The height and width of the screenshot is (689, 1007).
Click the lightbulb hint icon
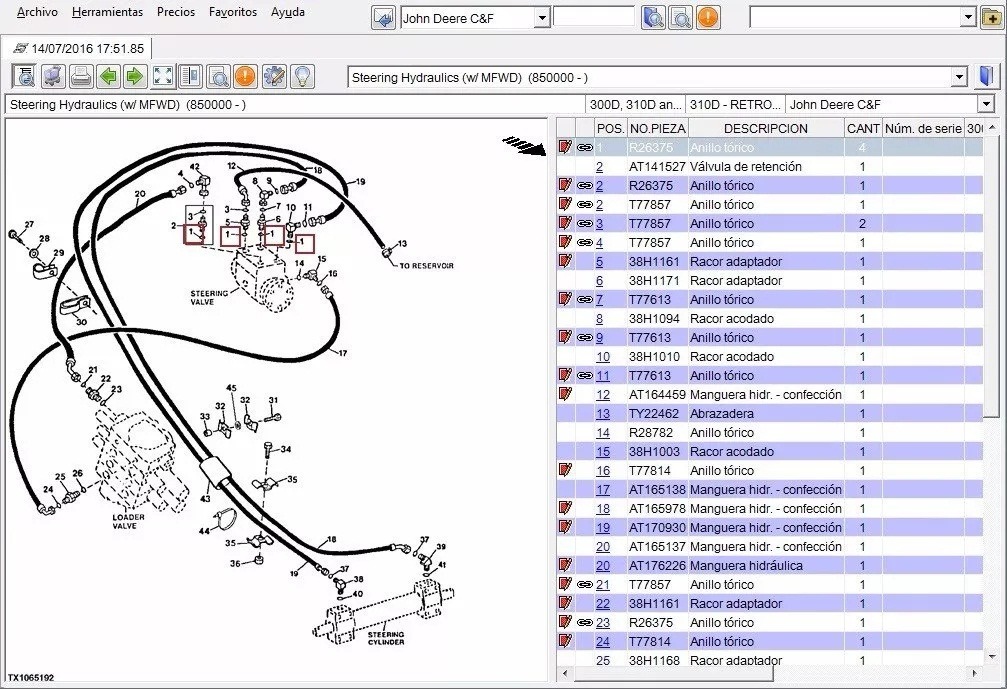coord(302,77)
